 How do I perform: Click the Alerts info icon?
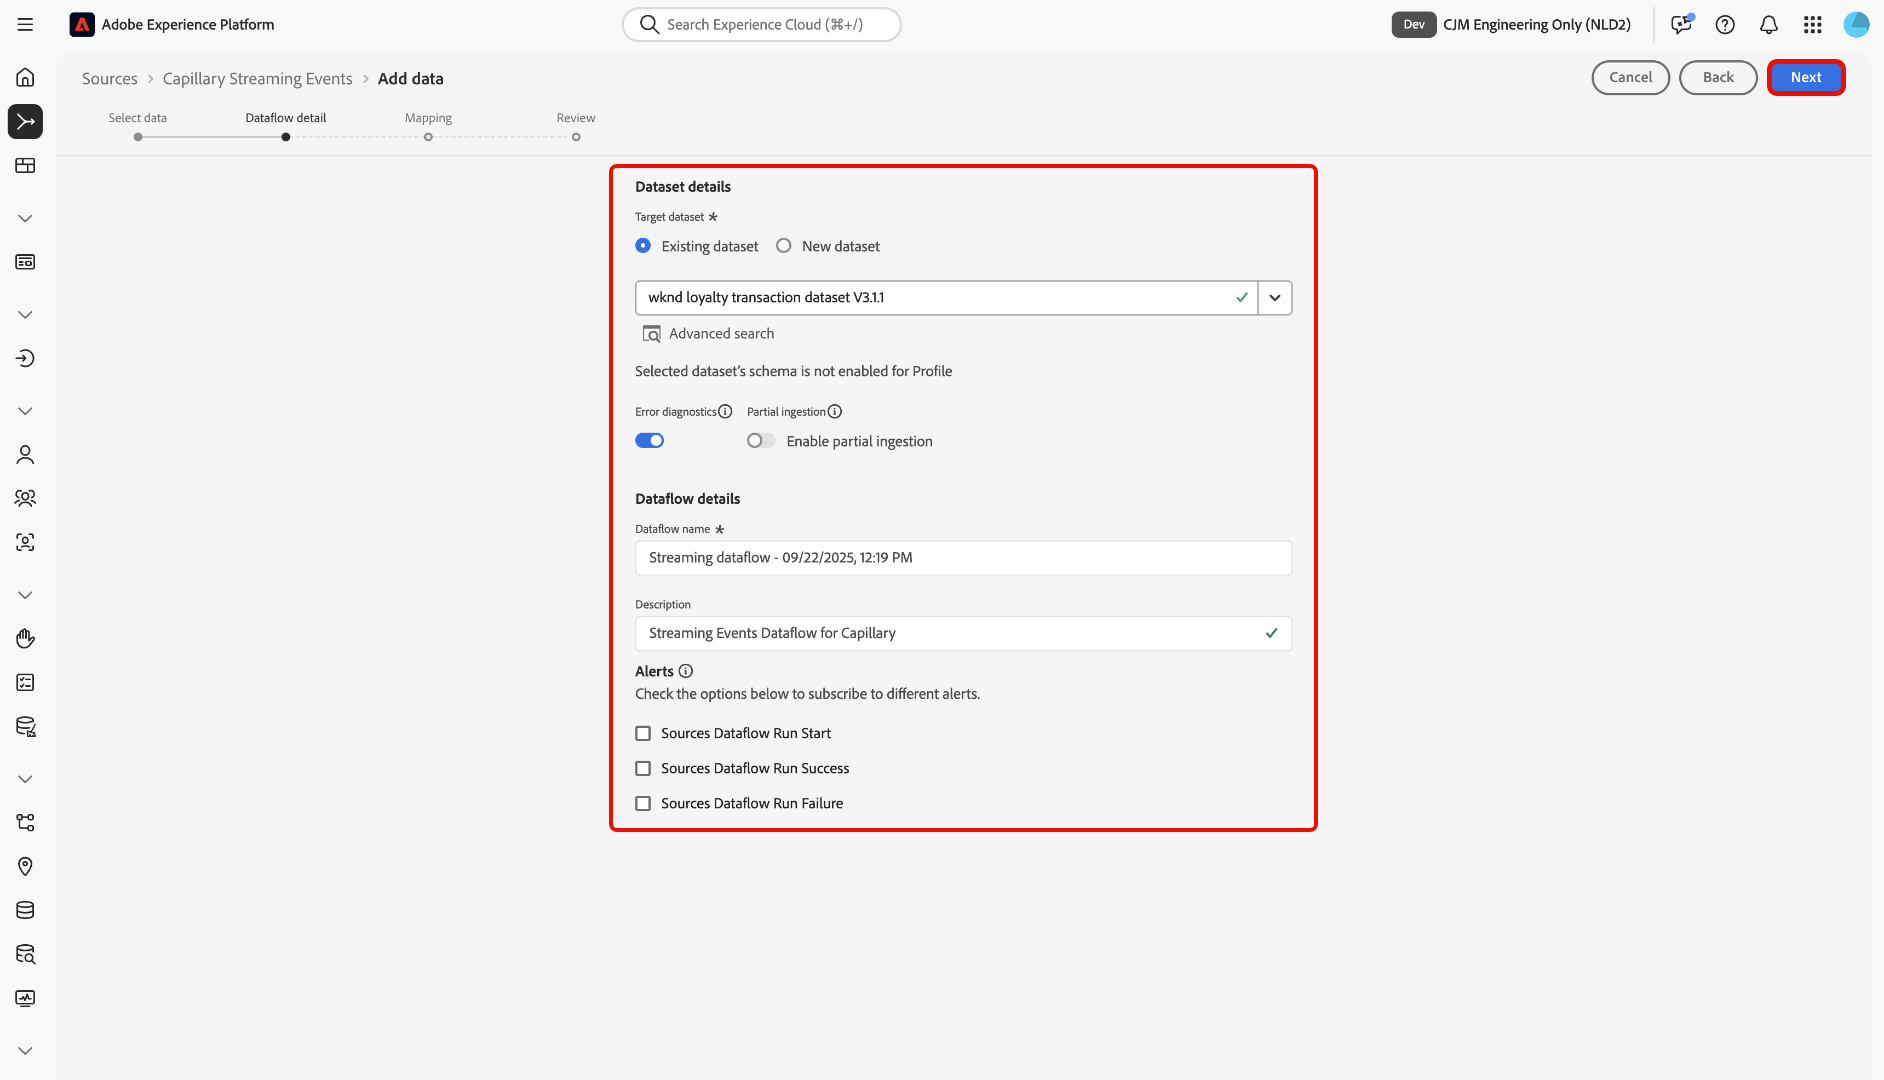coord(686,671)
